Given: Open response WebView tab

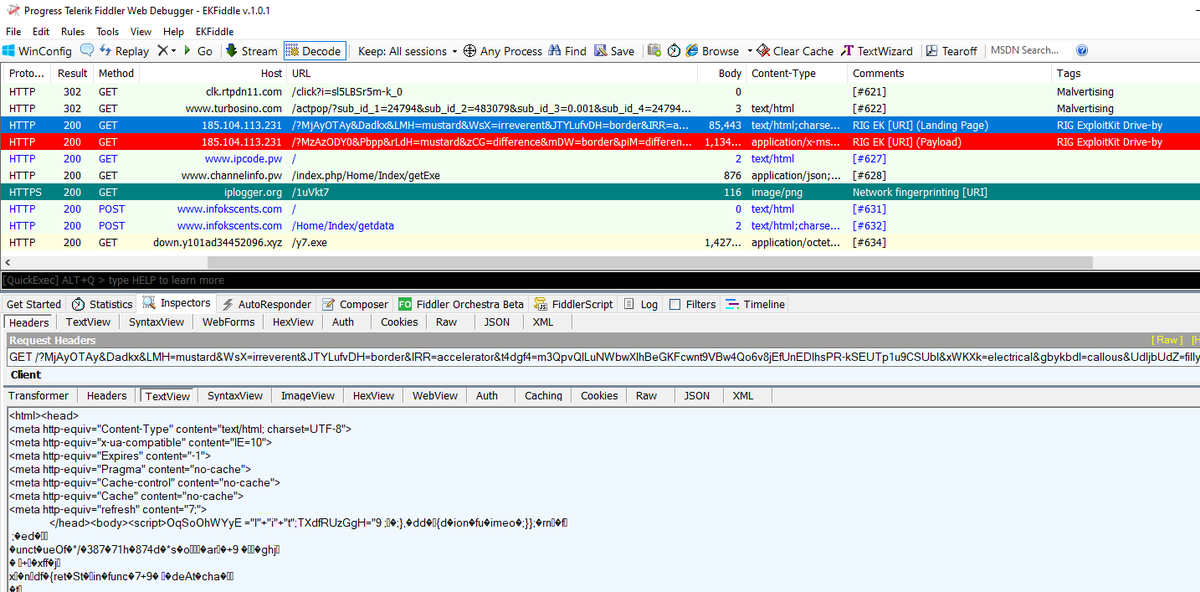Looking at the screenshot, I should point(435,396).
